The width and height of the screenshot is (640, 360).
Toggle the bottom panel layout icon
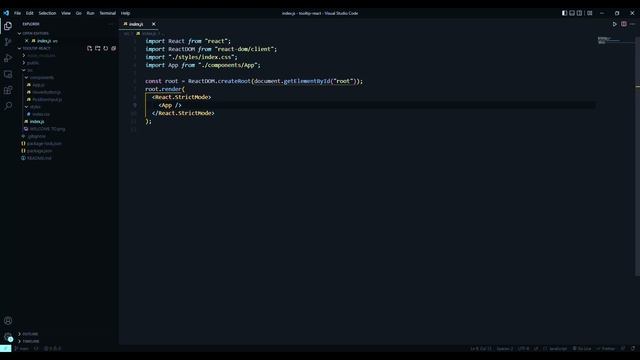click(572, 13)
